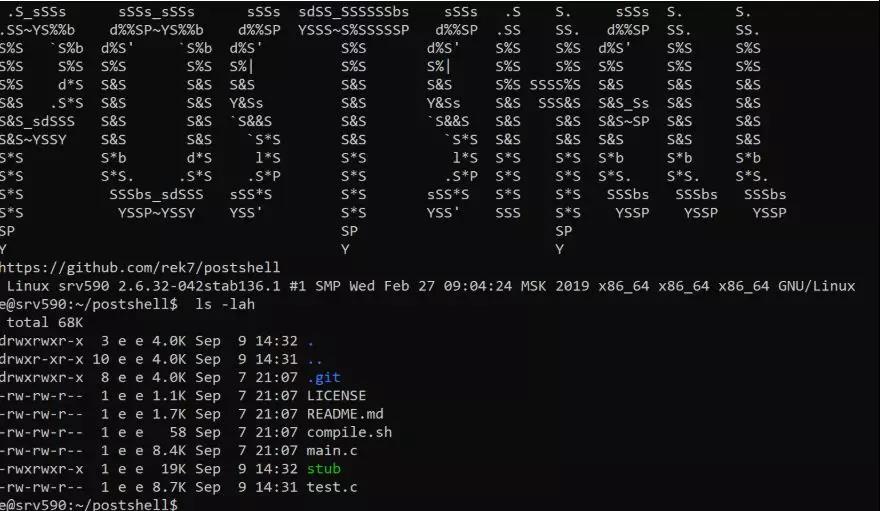
Task: Click the parent directory '..' entry
Action: coord(315,359)
